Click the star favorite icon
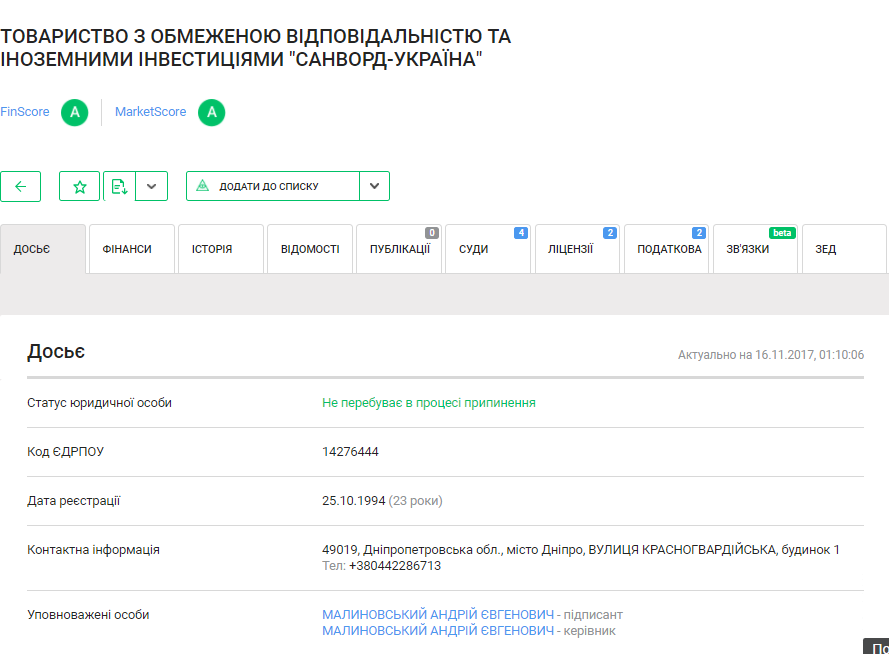Screen dimensions: 889x654 (x=80, y=186)
